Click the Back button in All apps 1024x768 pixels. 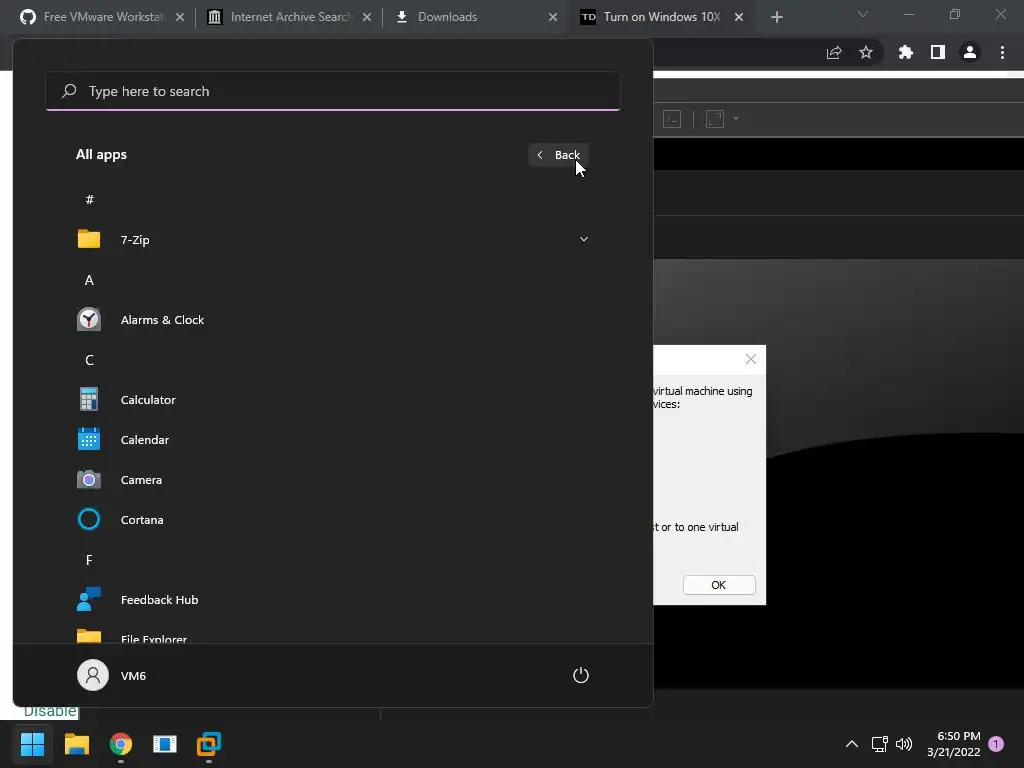[x=558, y=155]
